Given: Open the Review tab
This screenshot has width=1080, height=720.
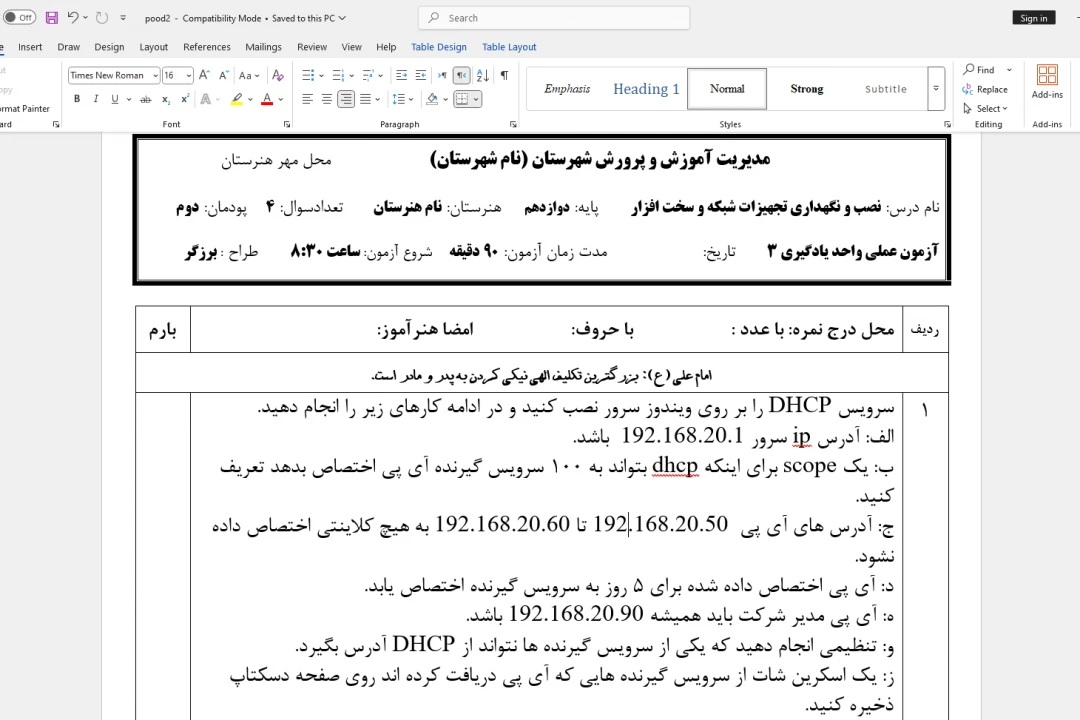Looking at the screenshot, I should [x=312, y=47].
